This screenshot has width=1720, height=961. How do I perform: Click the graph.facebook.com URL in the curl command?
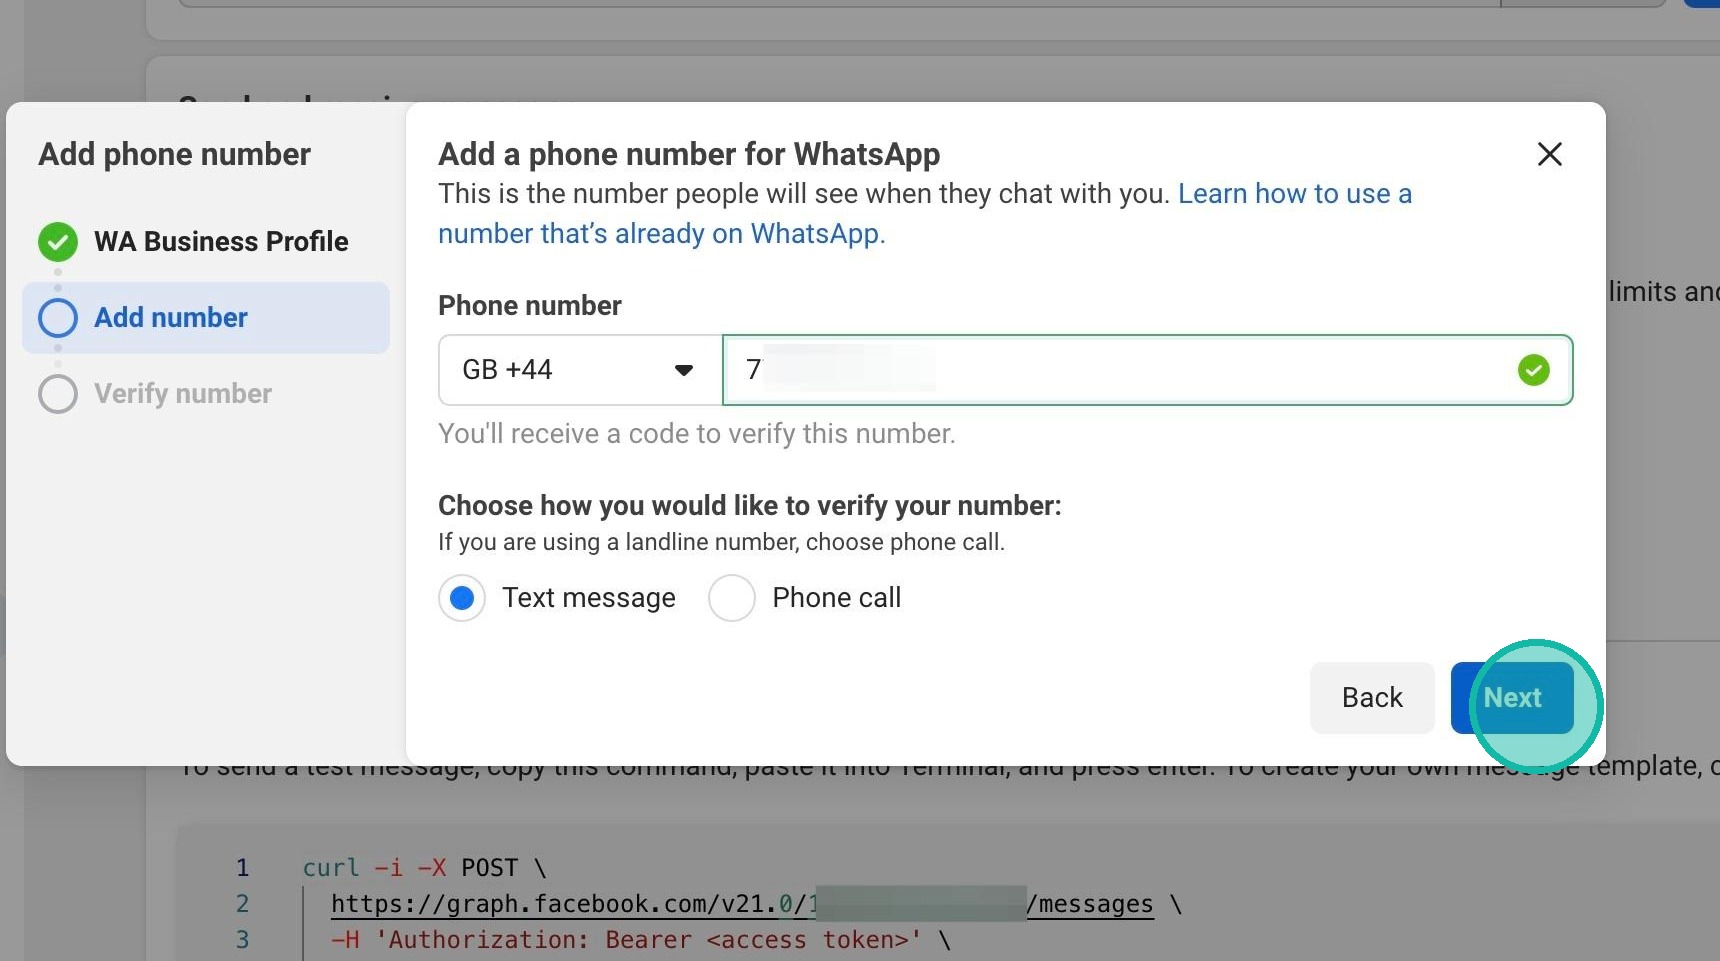742,904
